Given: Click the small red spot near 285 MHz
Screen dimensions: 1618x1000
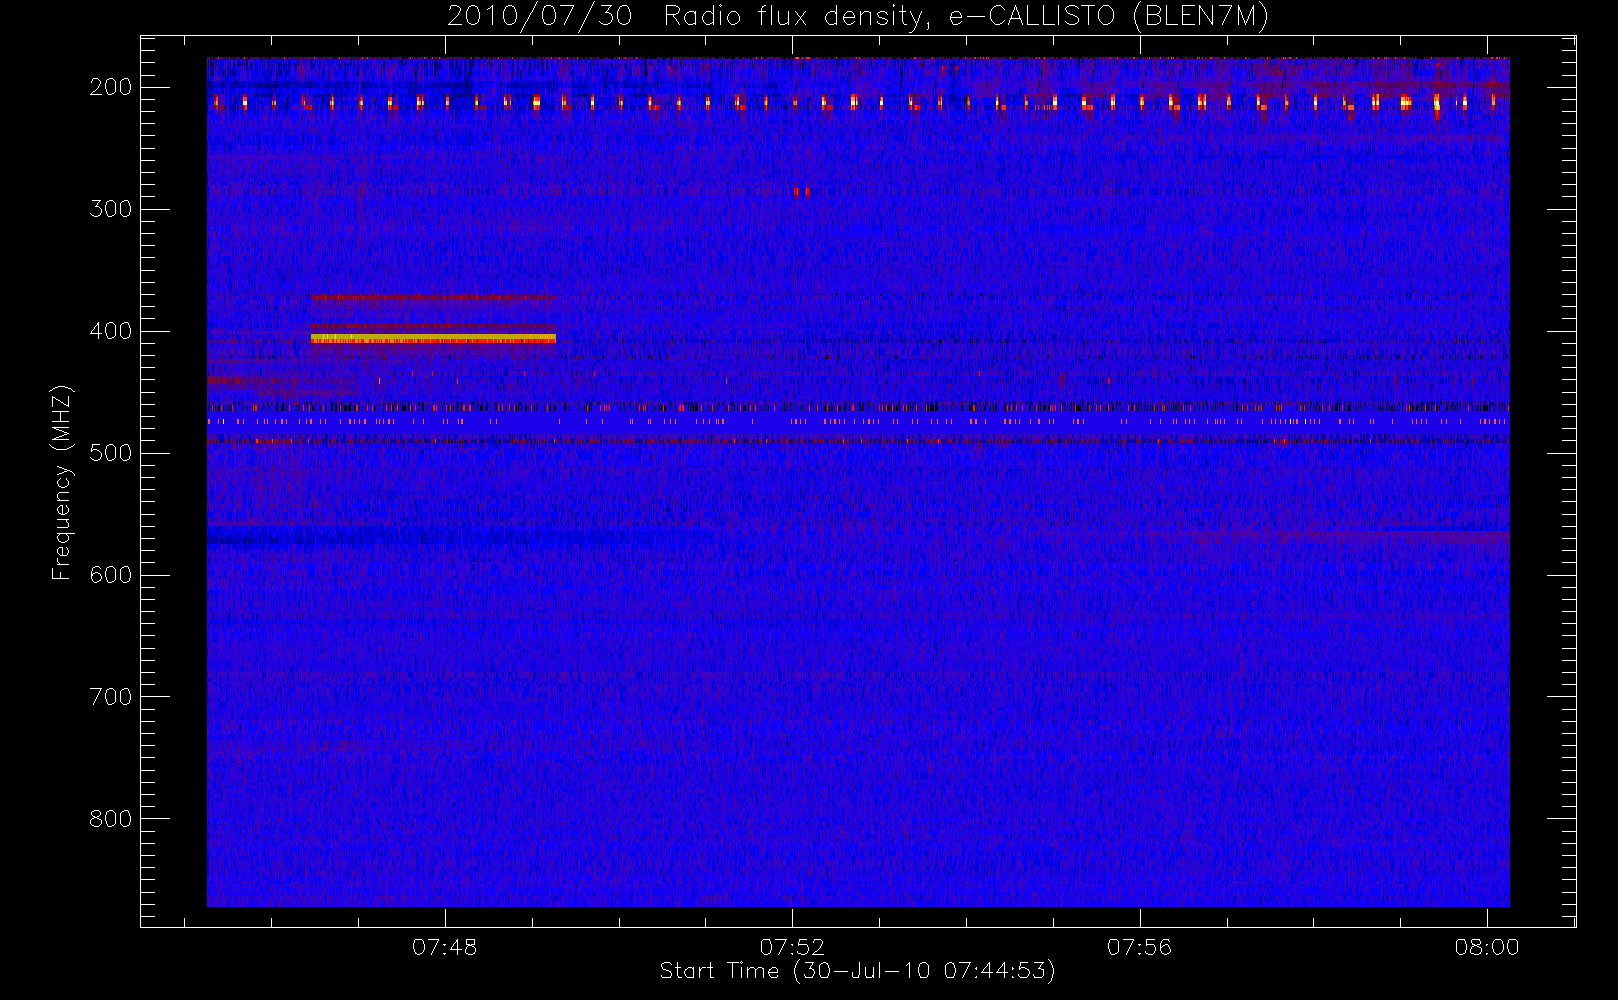Looking at the screenshot, I should click(802, 191).
